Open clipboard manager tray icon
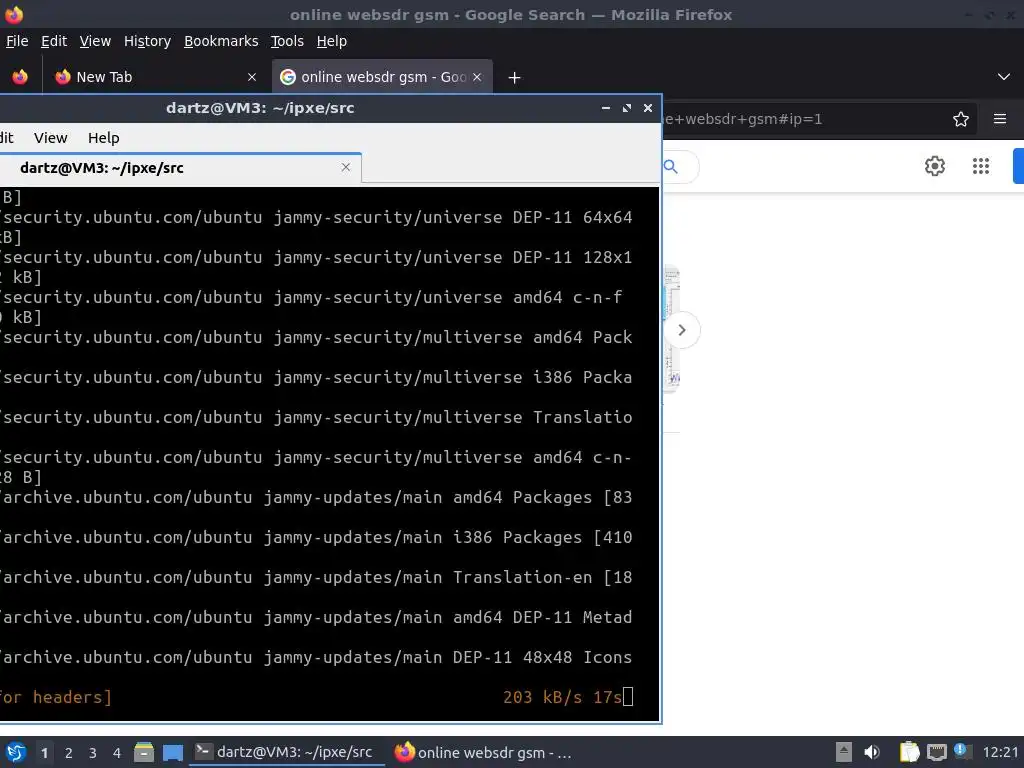 point(908,752)
